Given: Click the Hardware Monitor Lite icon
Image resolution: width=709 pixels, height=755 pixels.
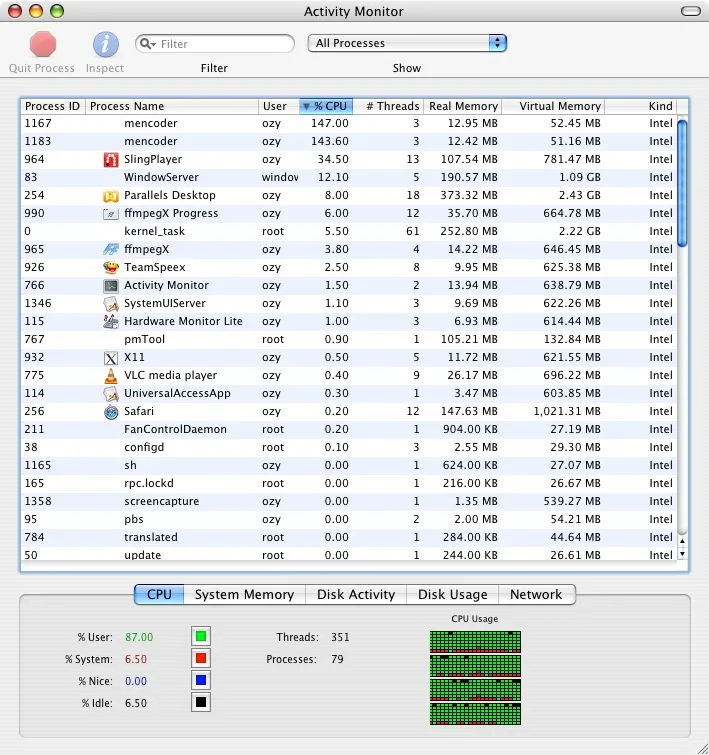Looking at the screenshot, I should tap(111, 321).
